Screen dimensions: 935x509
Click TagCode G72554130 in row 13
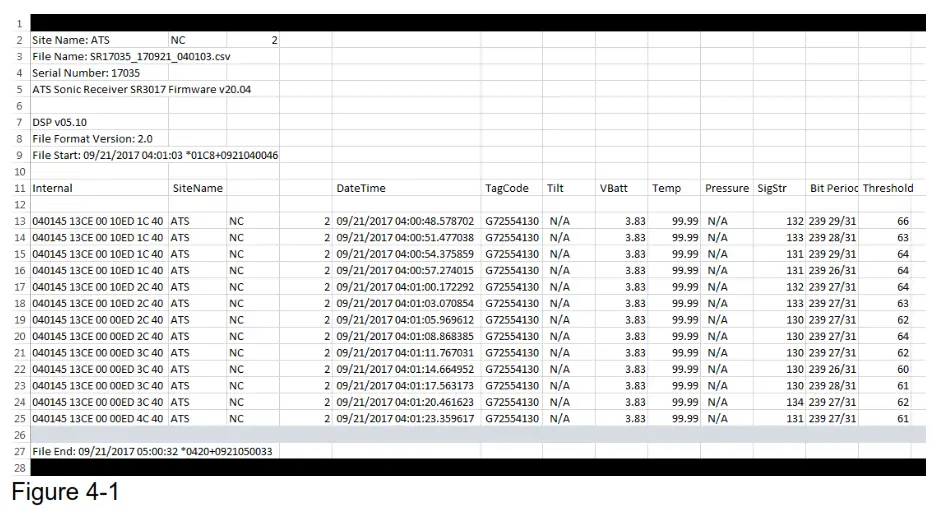[512, 221]
